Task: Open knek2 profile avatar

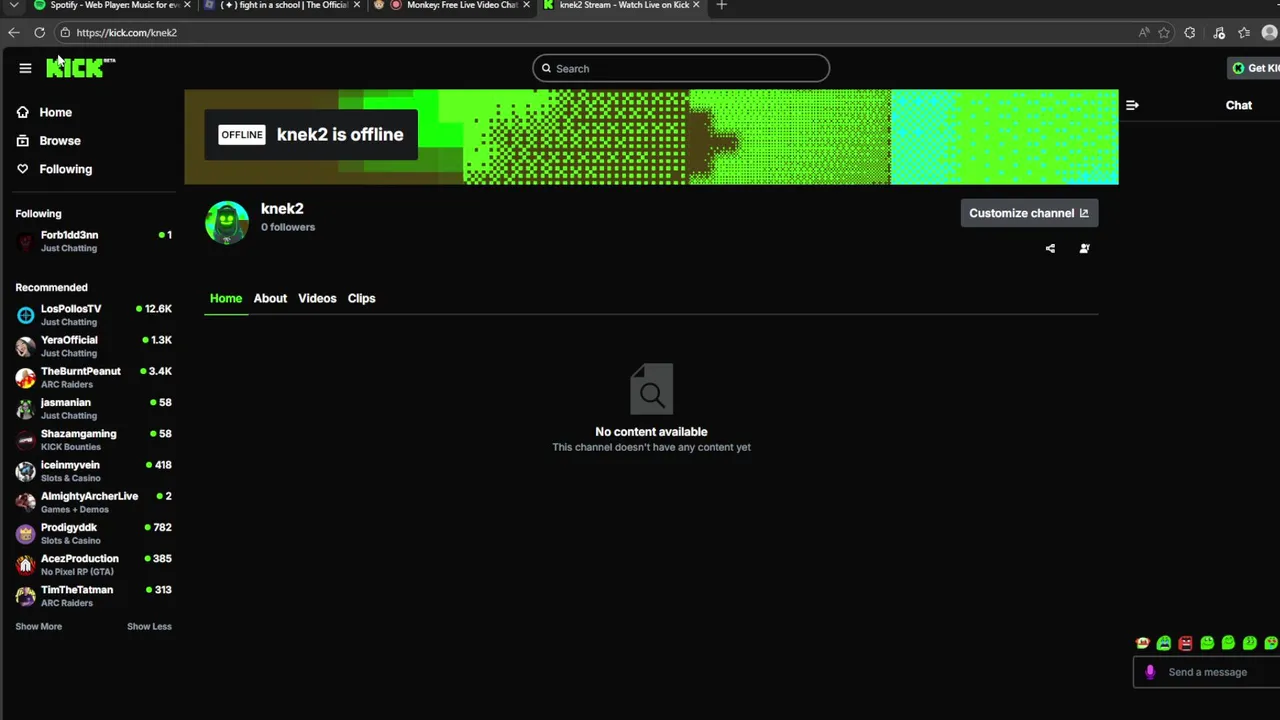Action: click(x=227, y=222)
